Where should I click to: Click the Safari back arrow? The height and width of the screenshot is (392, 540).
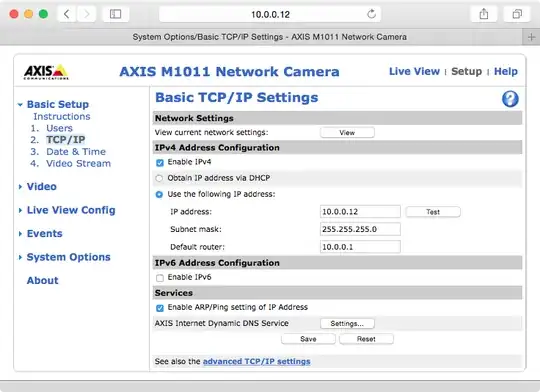click(x=67, y=14)
